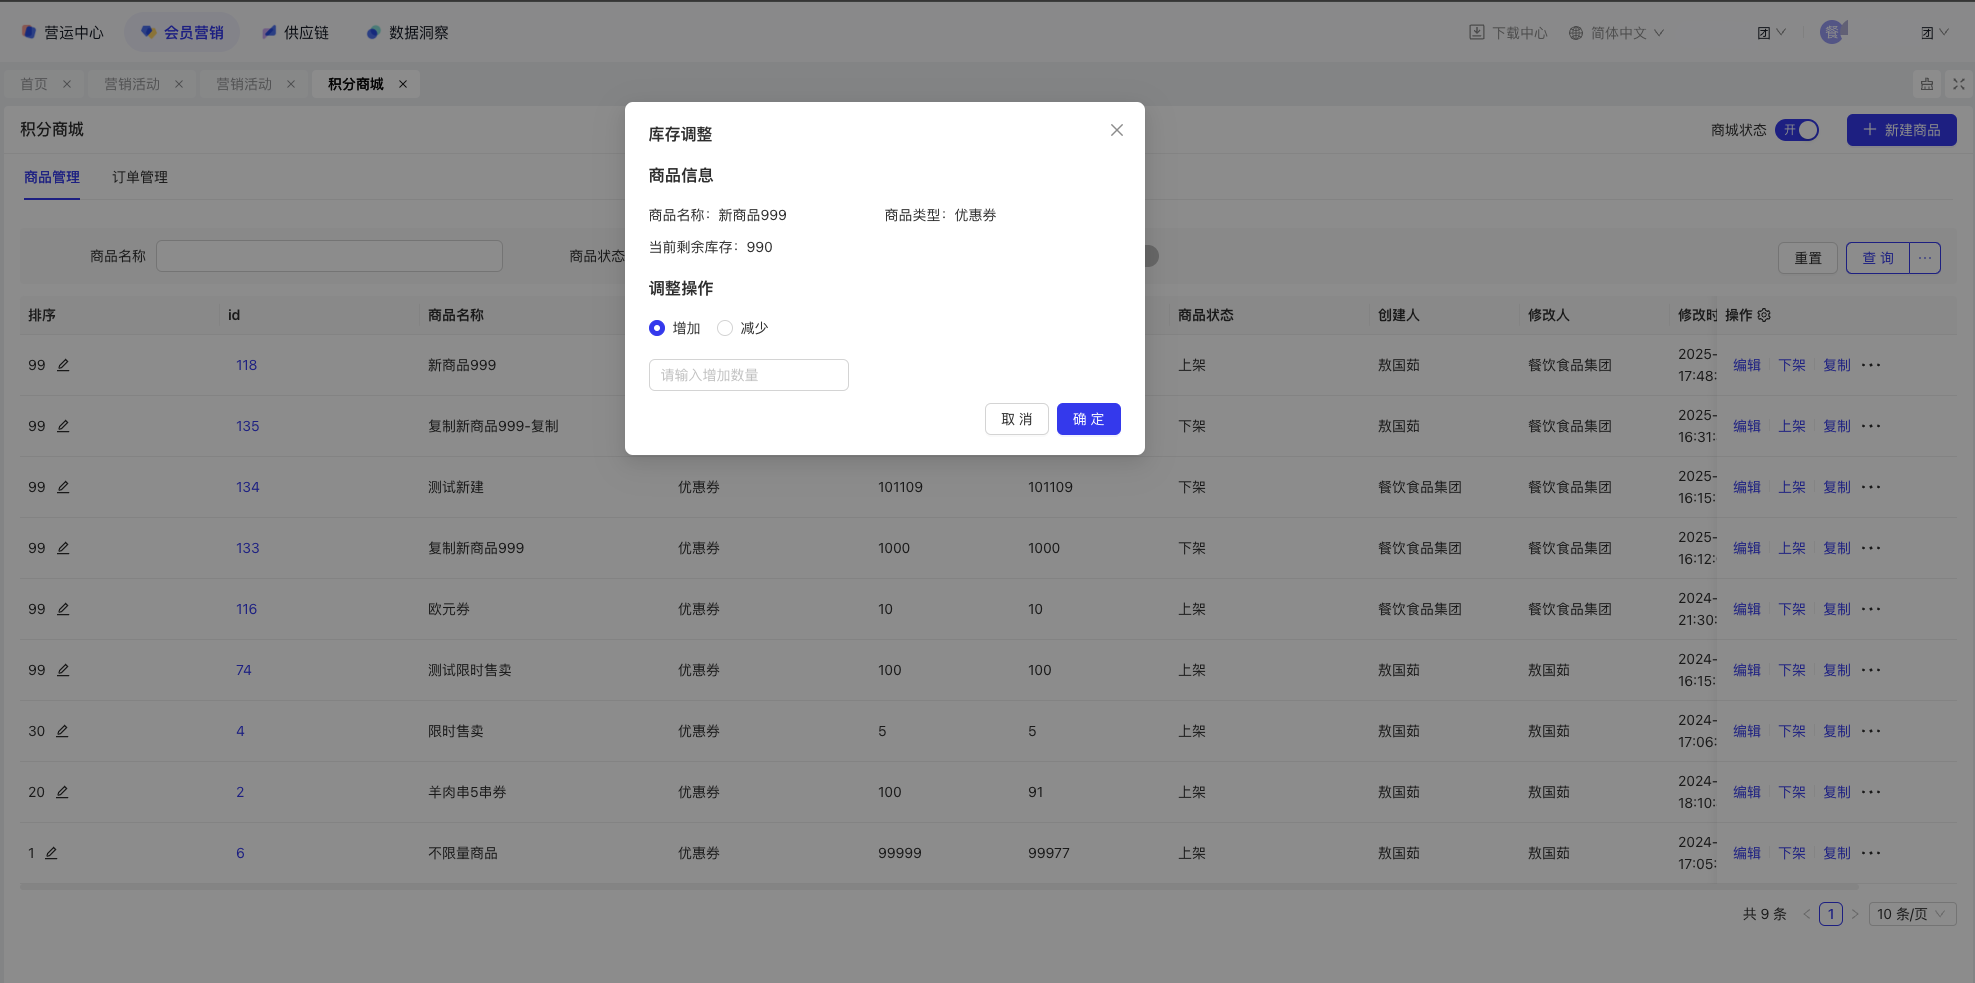Focus the 请输入增加数量 input field
The height and width of the screenshot is (983, 1975).
click(x=748, y=375)
